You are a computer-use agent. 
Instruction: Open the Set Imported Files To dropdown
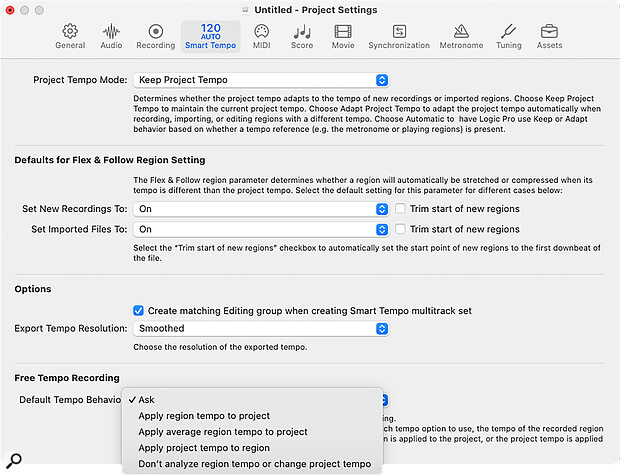[261, 229]
